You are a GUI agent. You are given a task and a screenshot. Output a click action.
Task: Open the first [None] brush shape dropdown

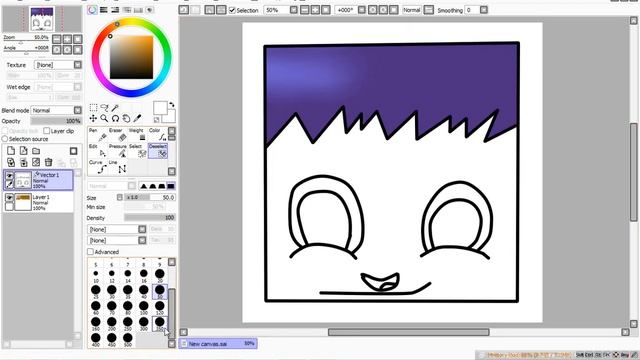pos(142,229)
